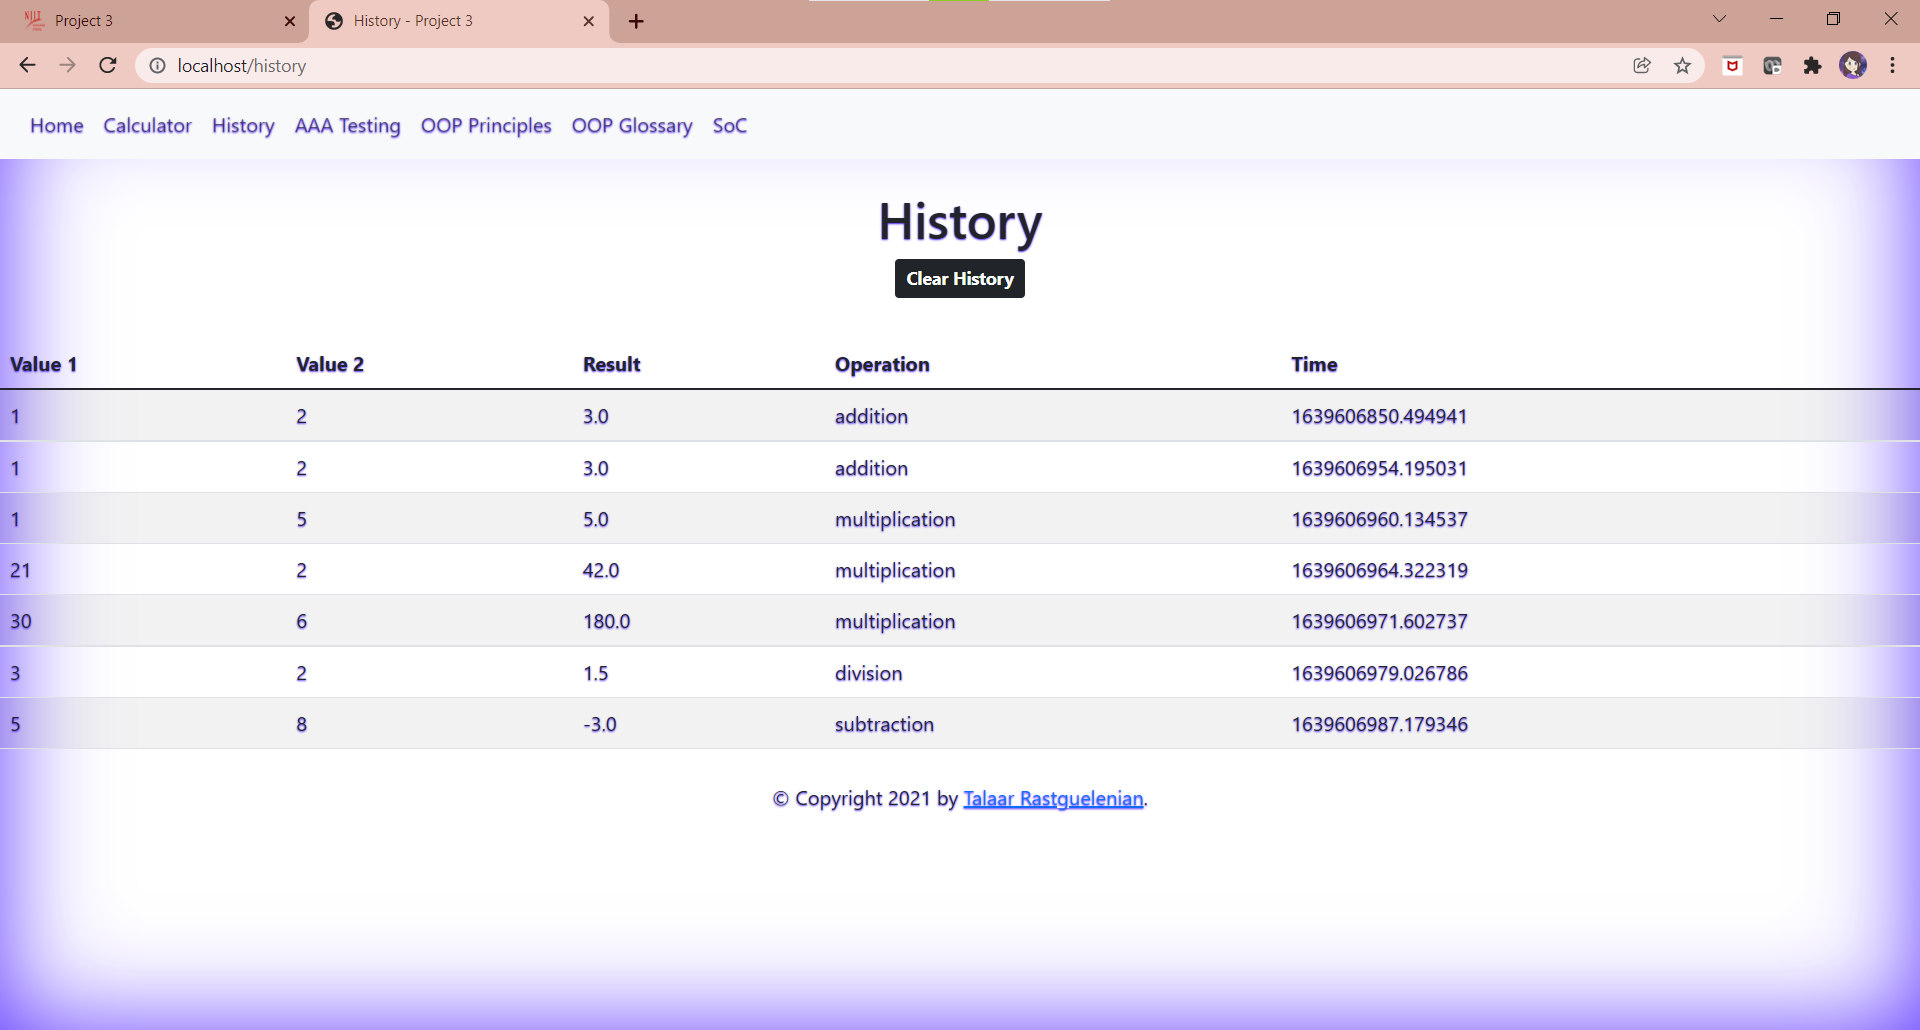Open the Extensions puzzle-piece menu
The image size is (1920, 1030).
[1813, 65]
